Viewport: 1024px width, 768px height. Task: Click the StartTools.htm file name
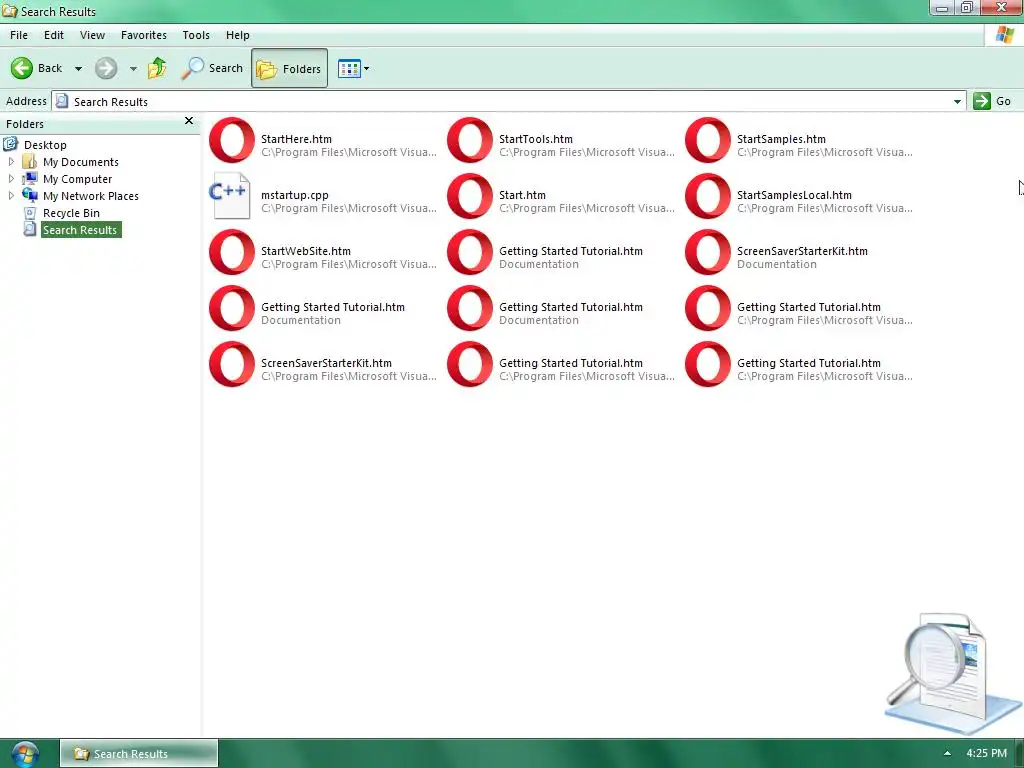536,139
